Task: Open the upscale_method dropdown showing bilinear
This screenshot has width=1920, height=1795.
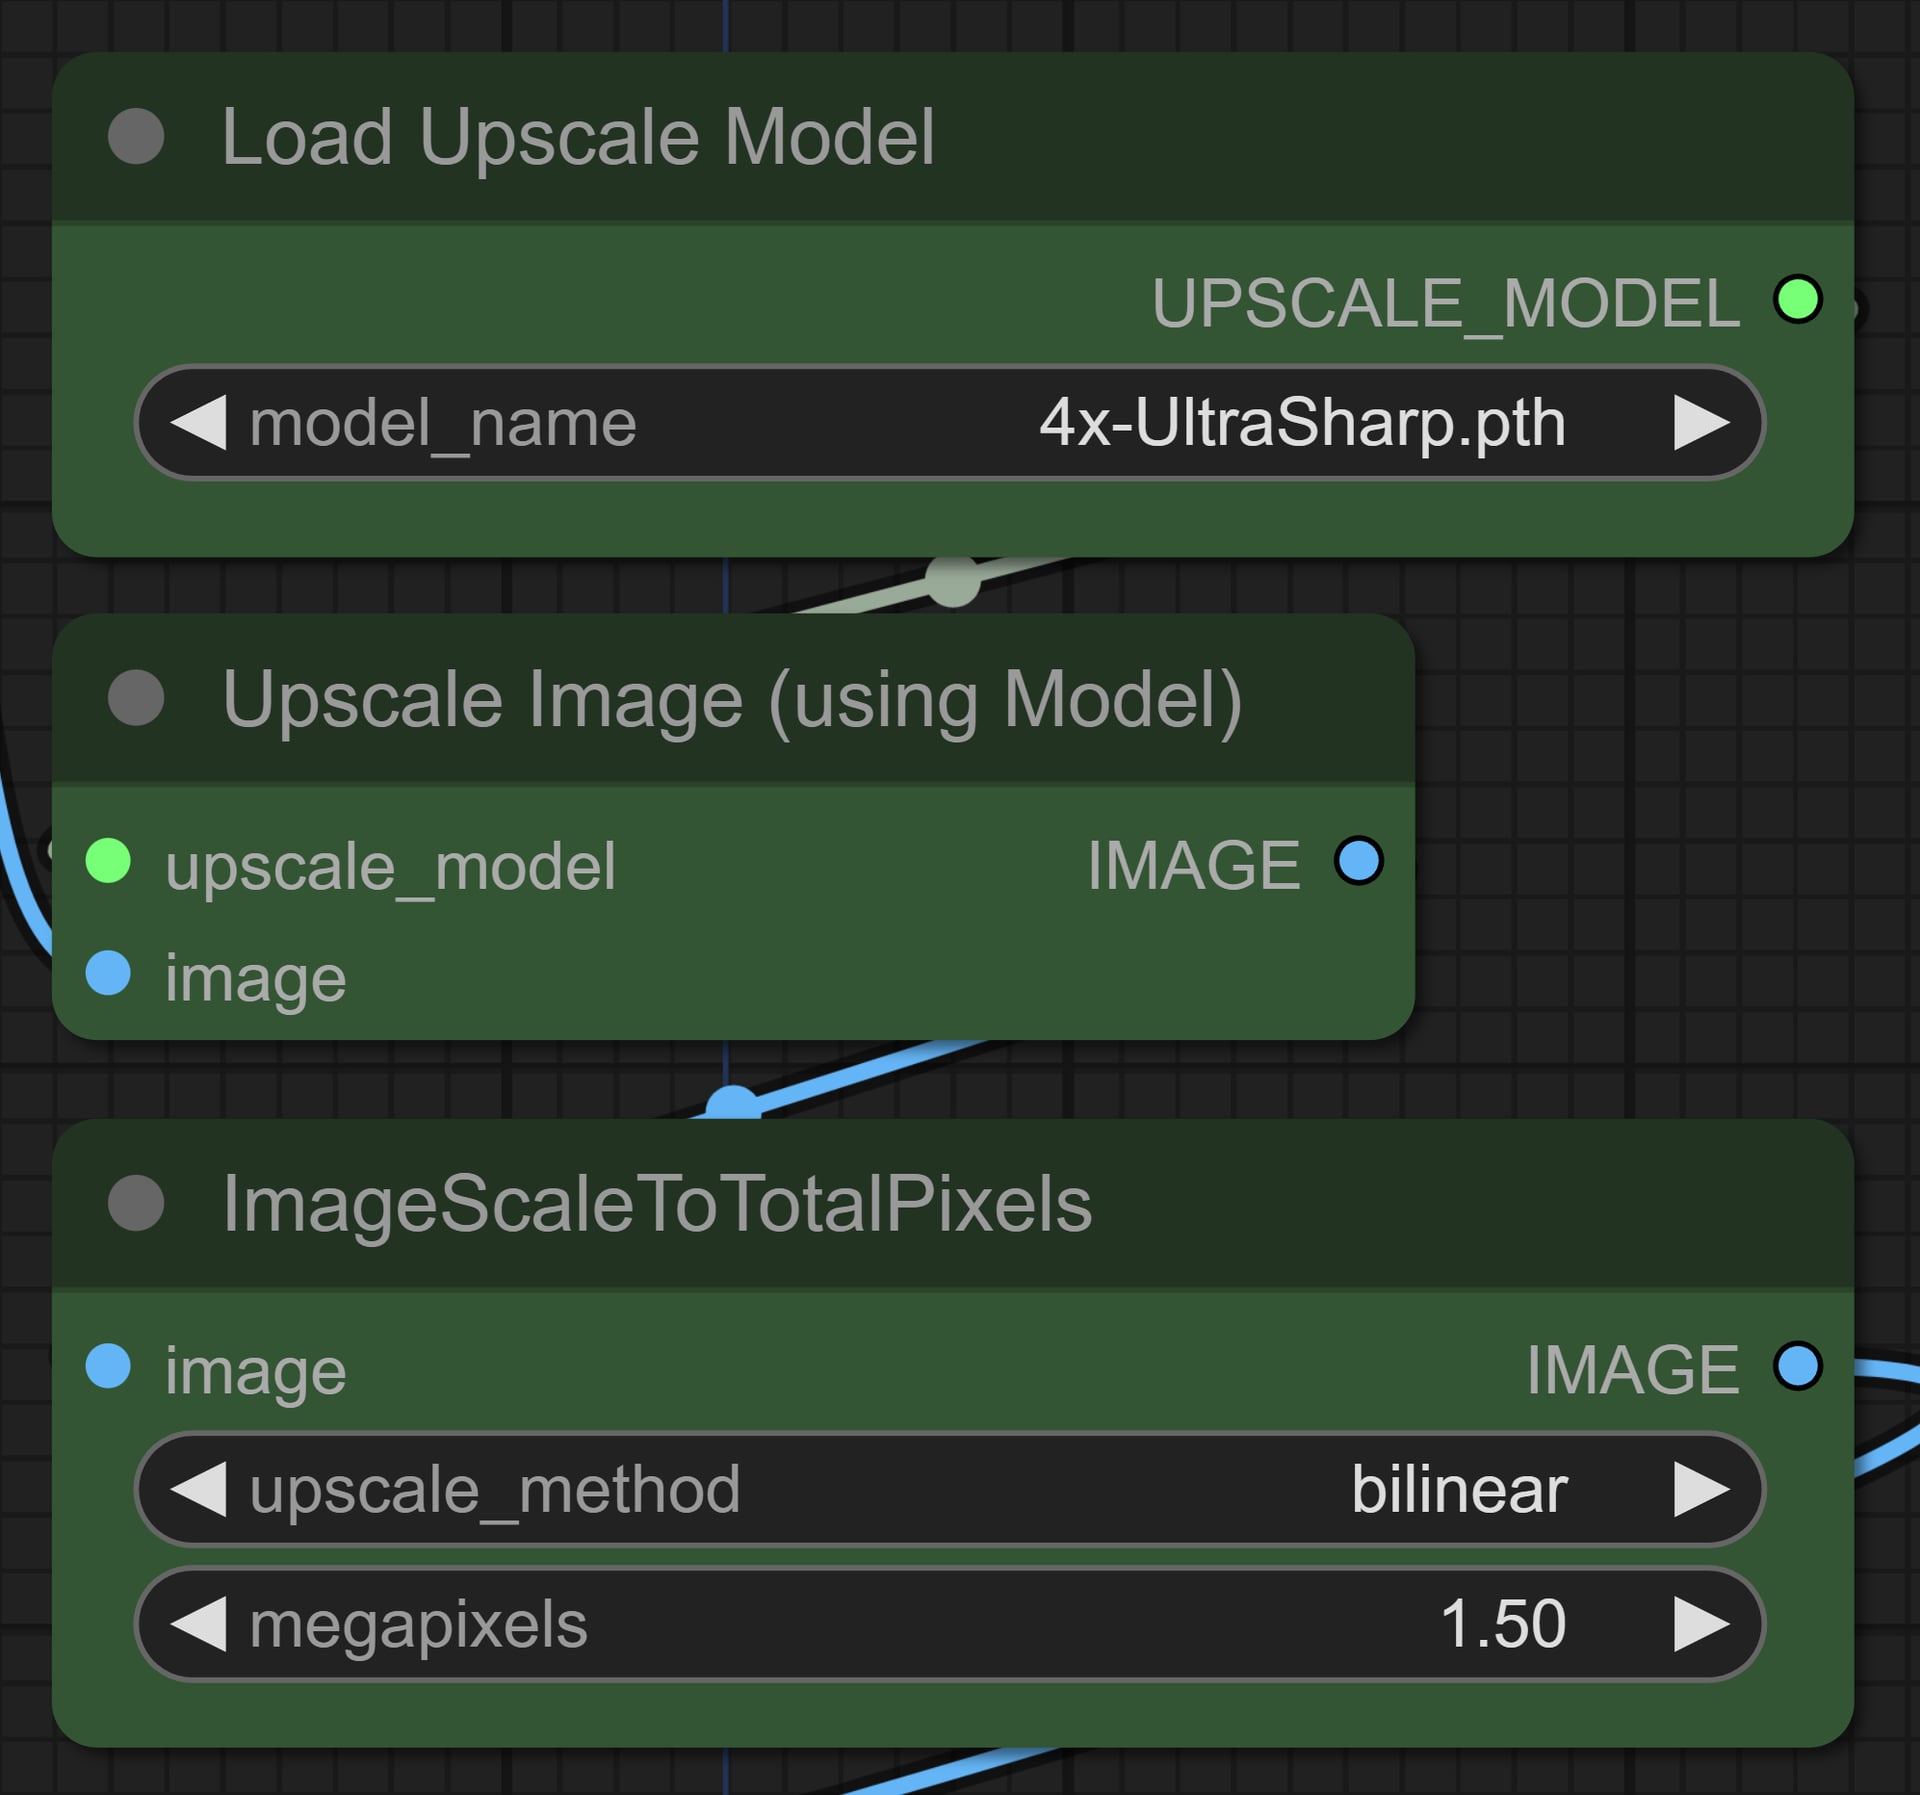Action: 950,1489
